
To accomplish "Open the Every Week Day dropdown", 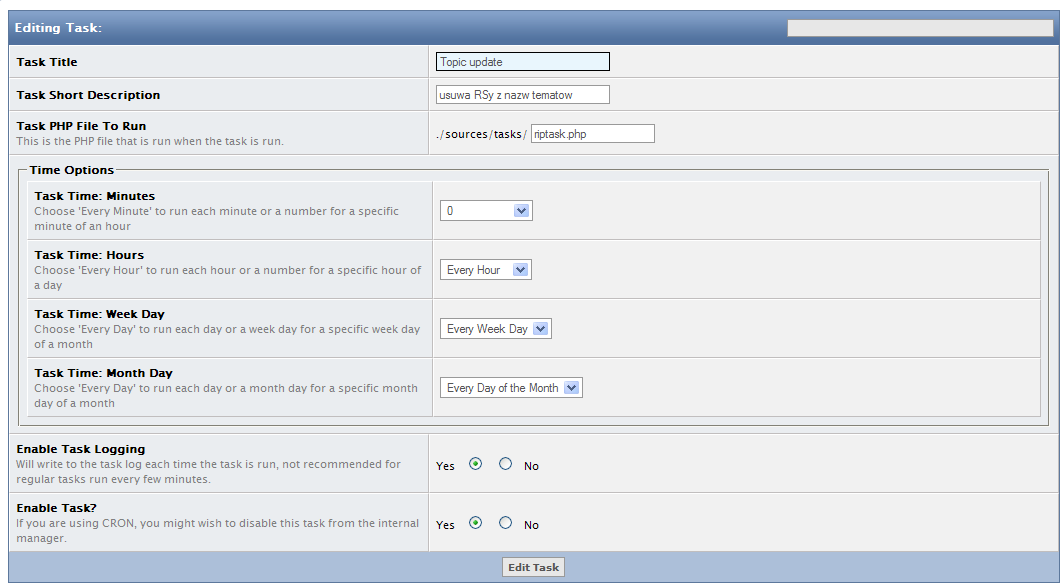I will [x=495, y=329].
